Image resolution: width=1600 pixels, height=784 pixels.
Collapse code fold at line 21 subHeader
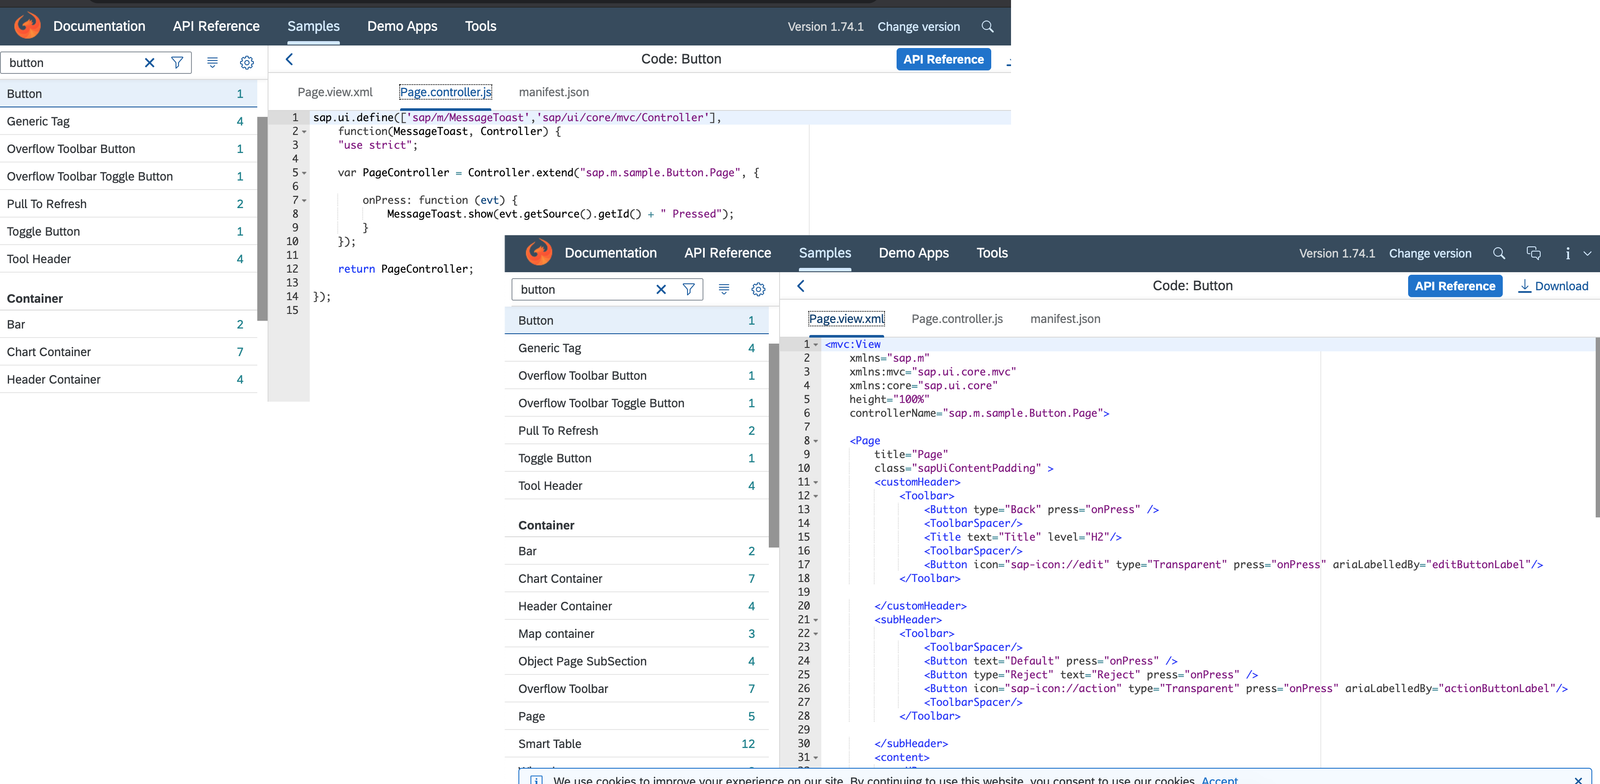click(x=816, y=620)
